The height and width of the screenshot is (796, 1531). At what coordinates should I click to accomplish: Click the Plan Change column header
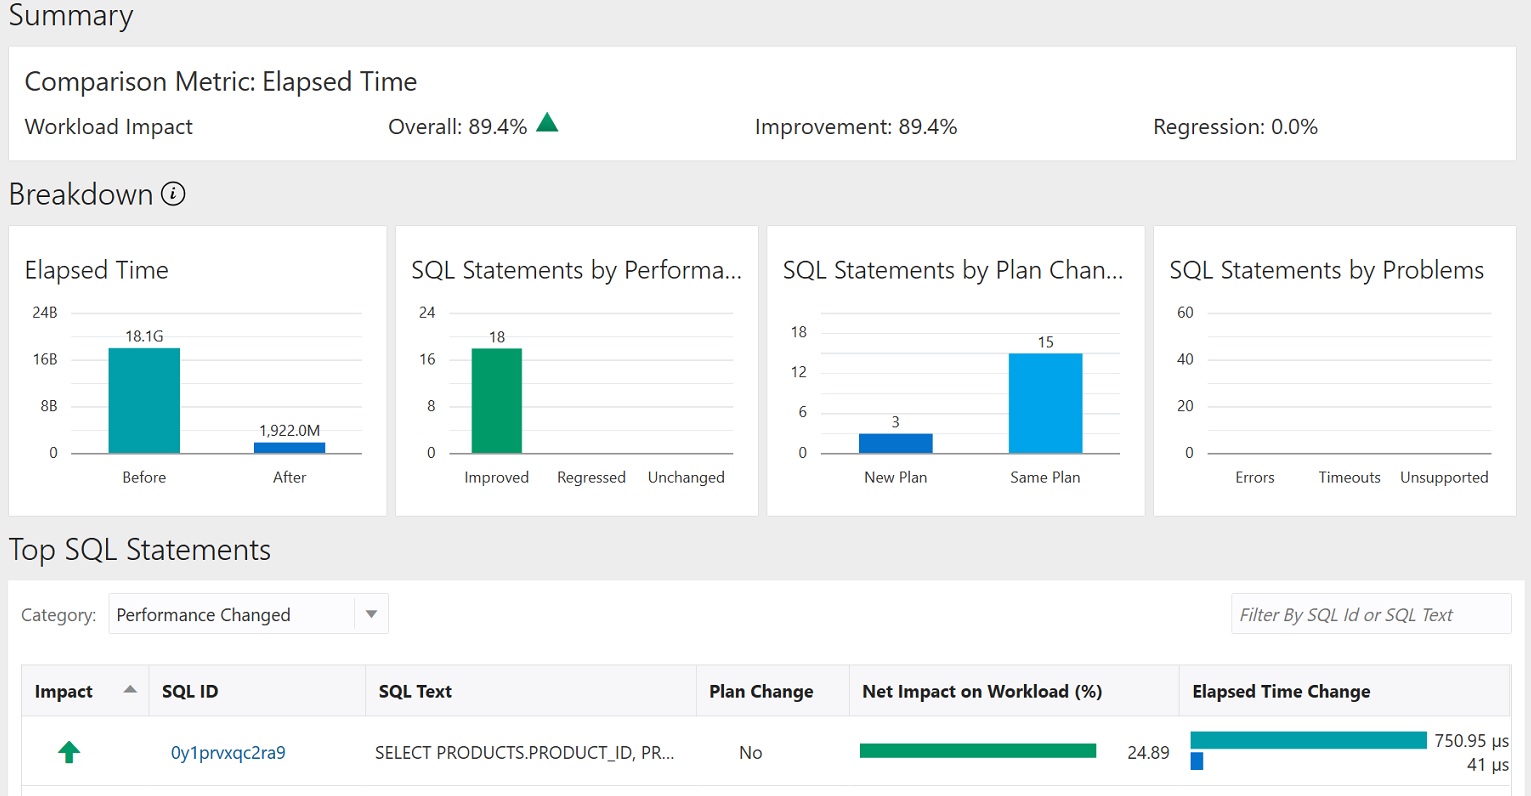tap(761, 691)
